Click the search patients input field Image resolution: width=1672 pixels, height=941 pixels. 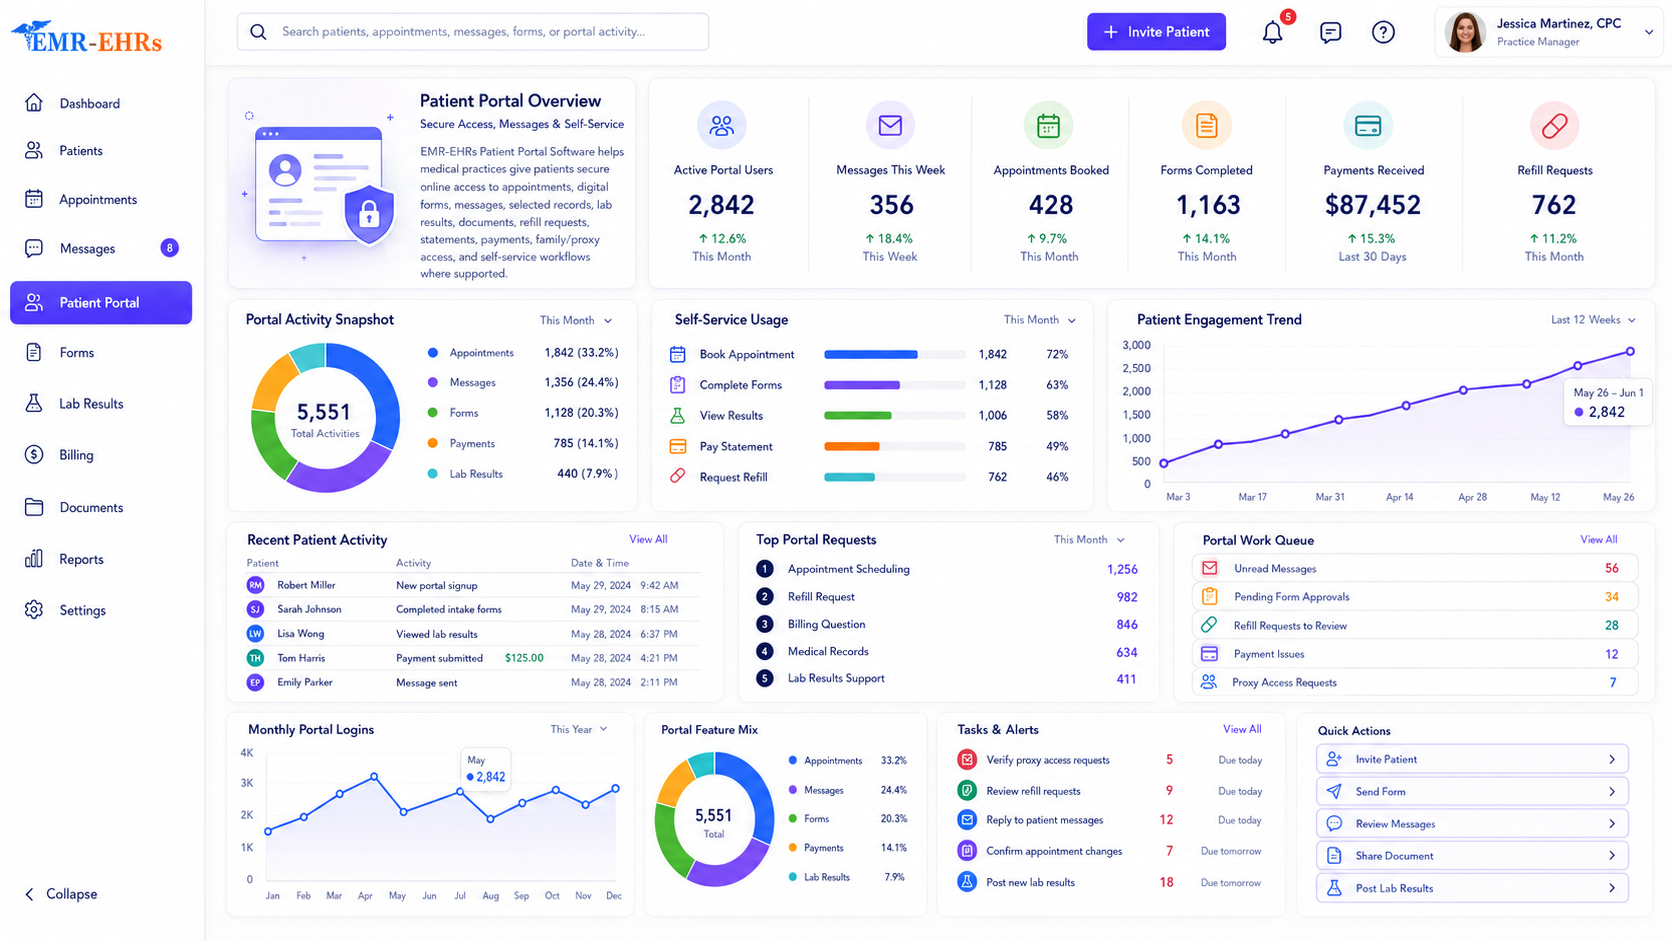coord(472,32)
